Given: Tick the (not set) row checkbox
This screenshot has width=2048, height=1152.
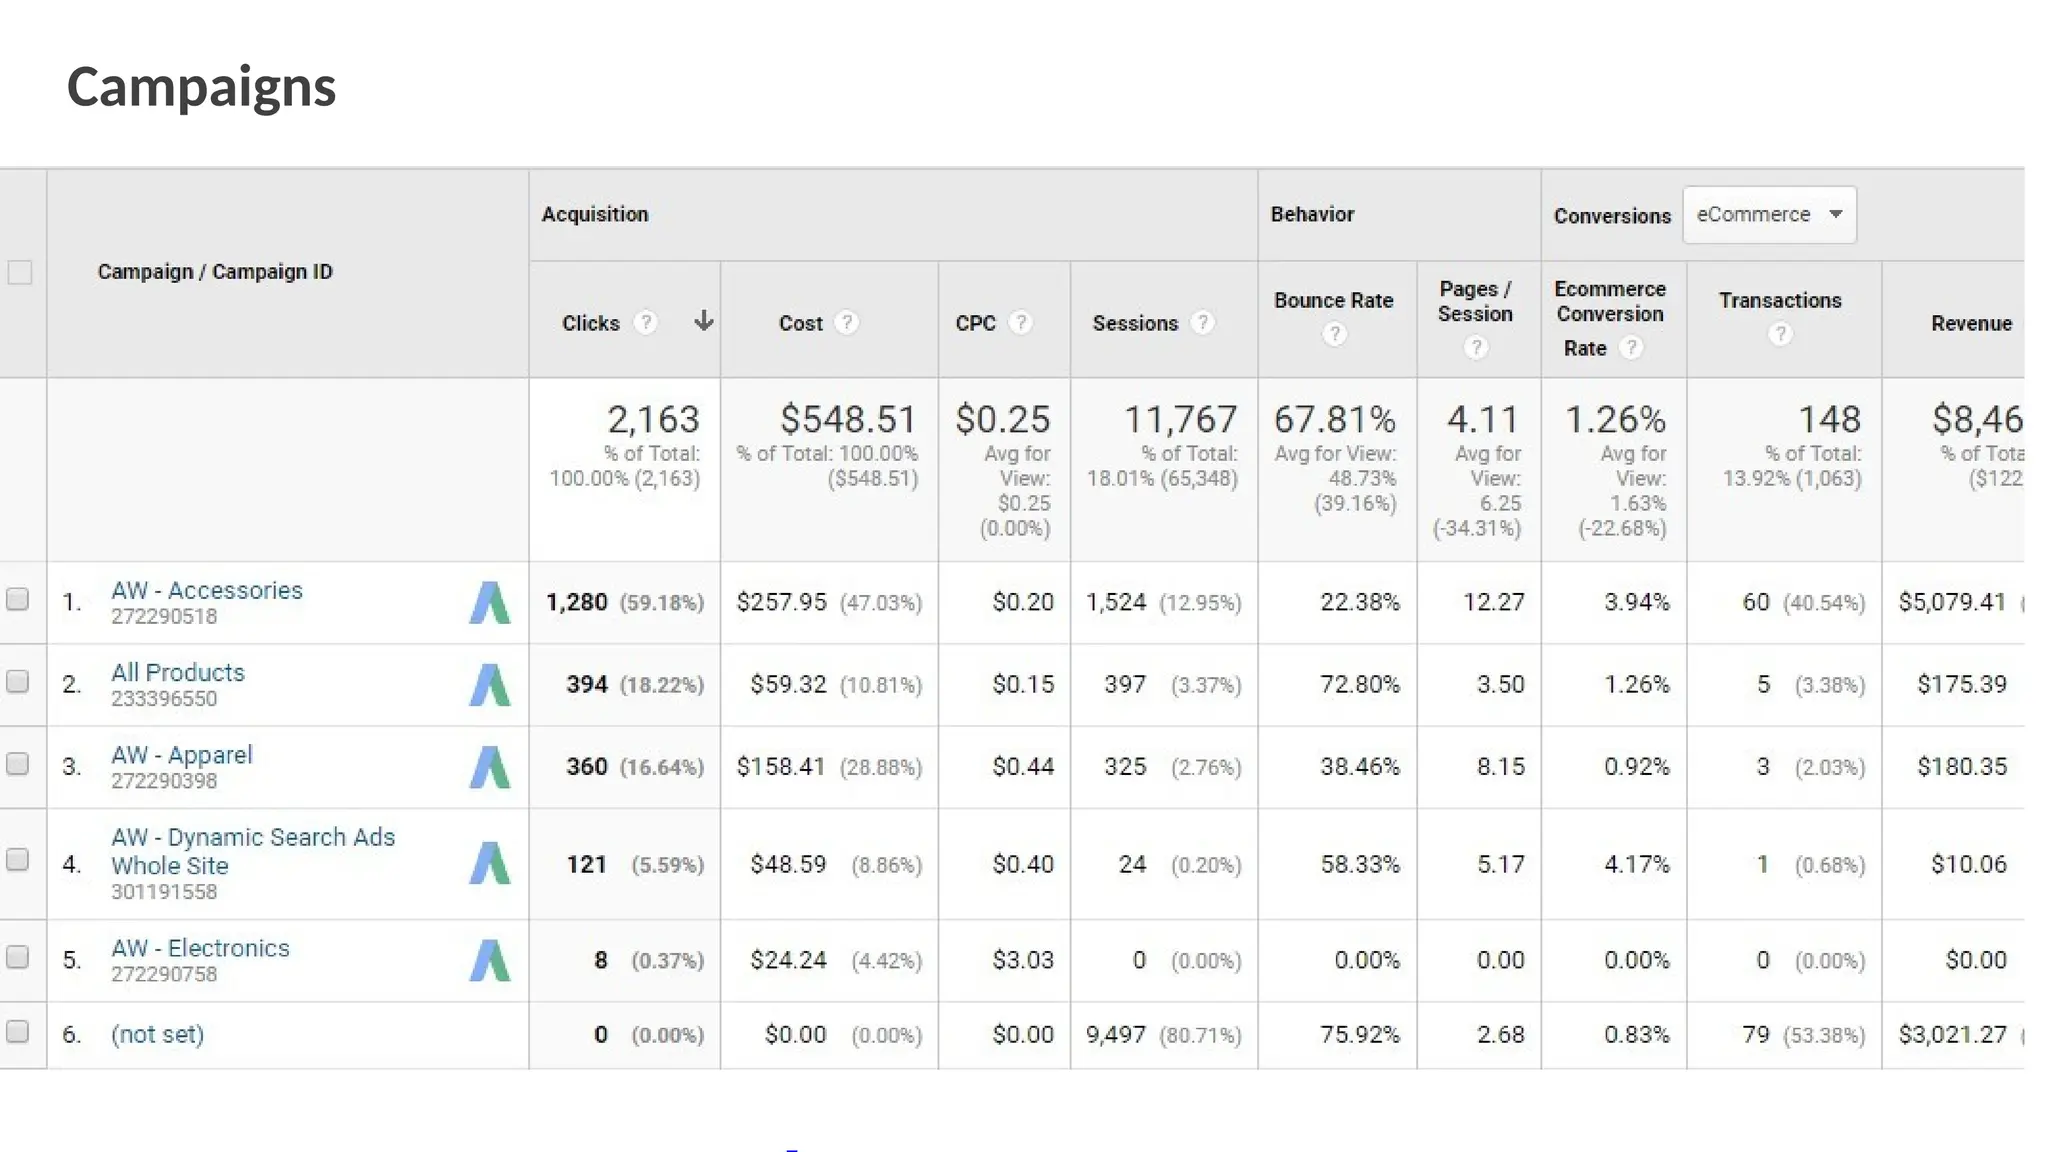Looking at the screenshot, I should tap(18, 1031).
